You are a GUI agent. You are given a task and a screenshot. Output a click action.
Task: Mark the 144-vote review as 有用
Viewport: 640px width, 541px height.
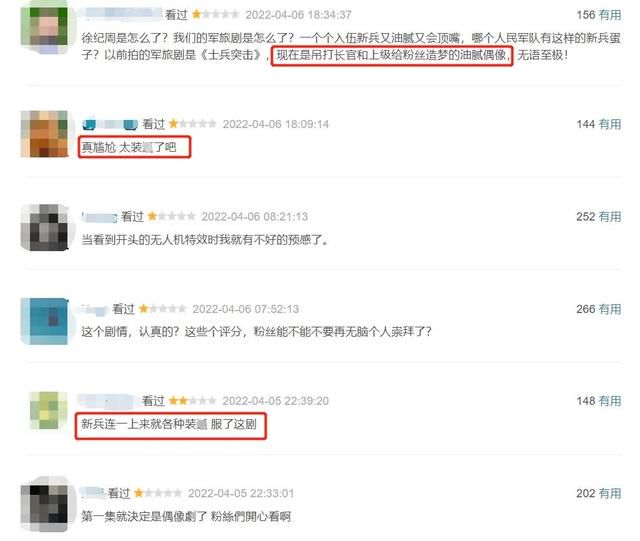610,124
